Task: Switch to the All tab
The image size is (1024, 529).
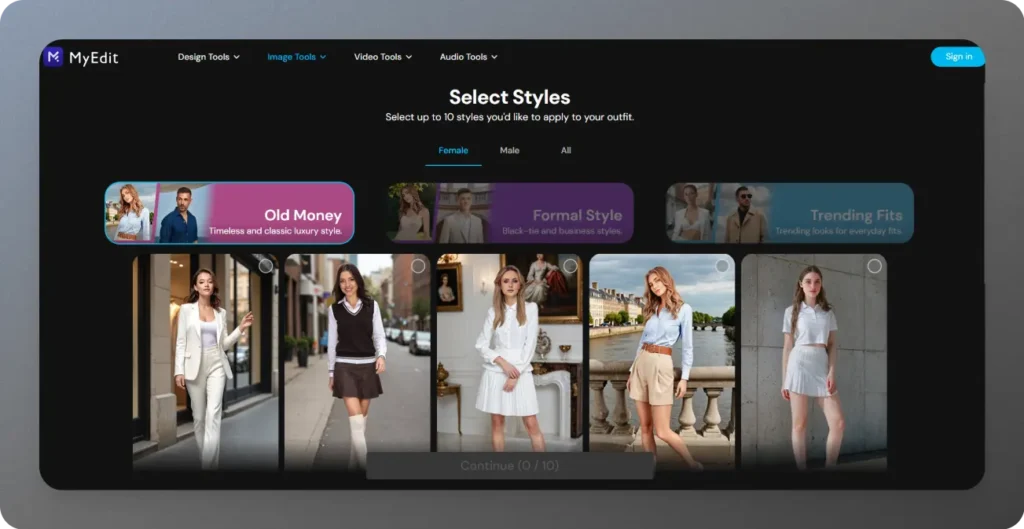Action: point(566,151)
